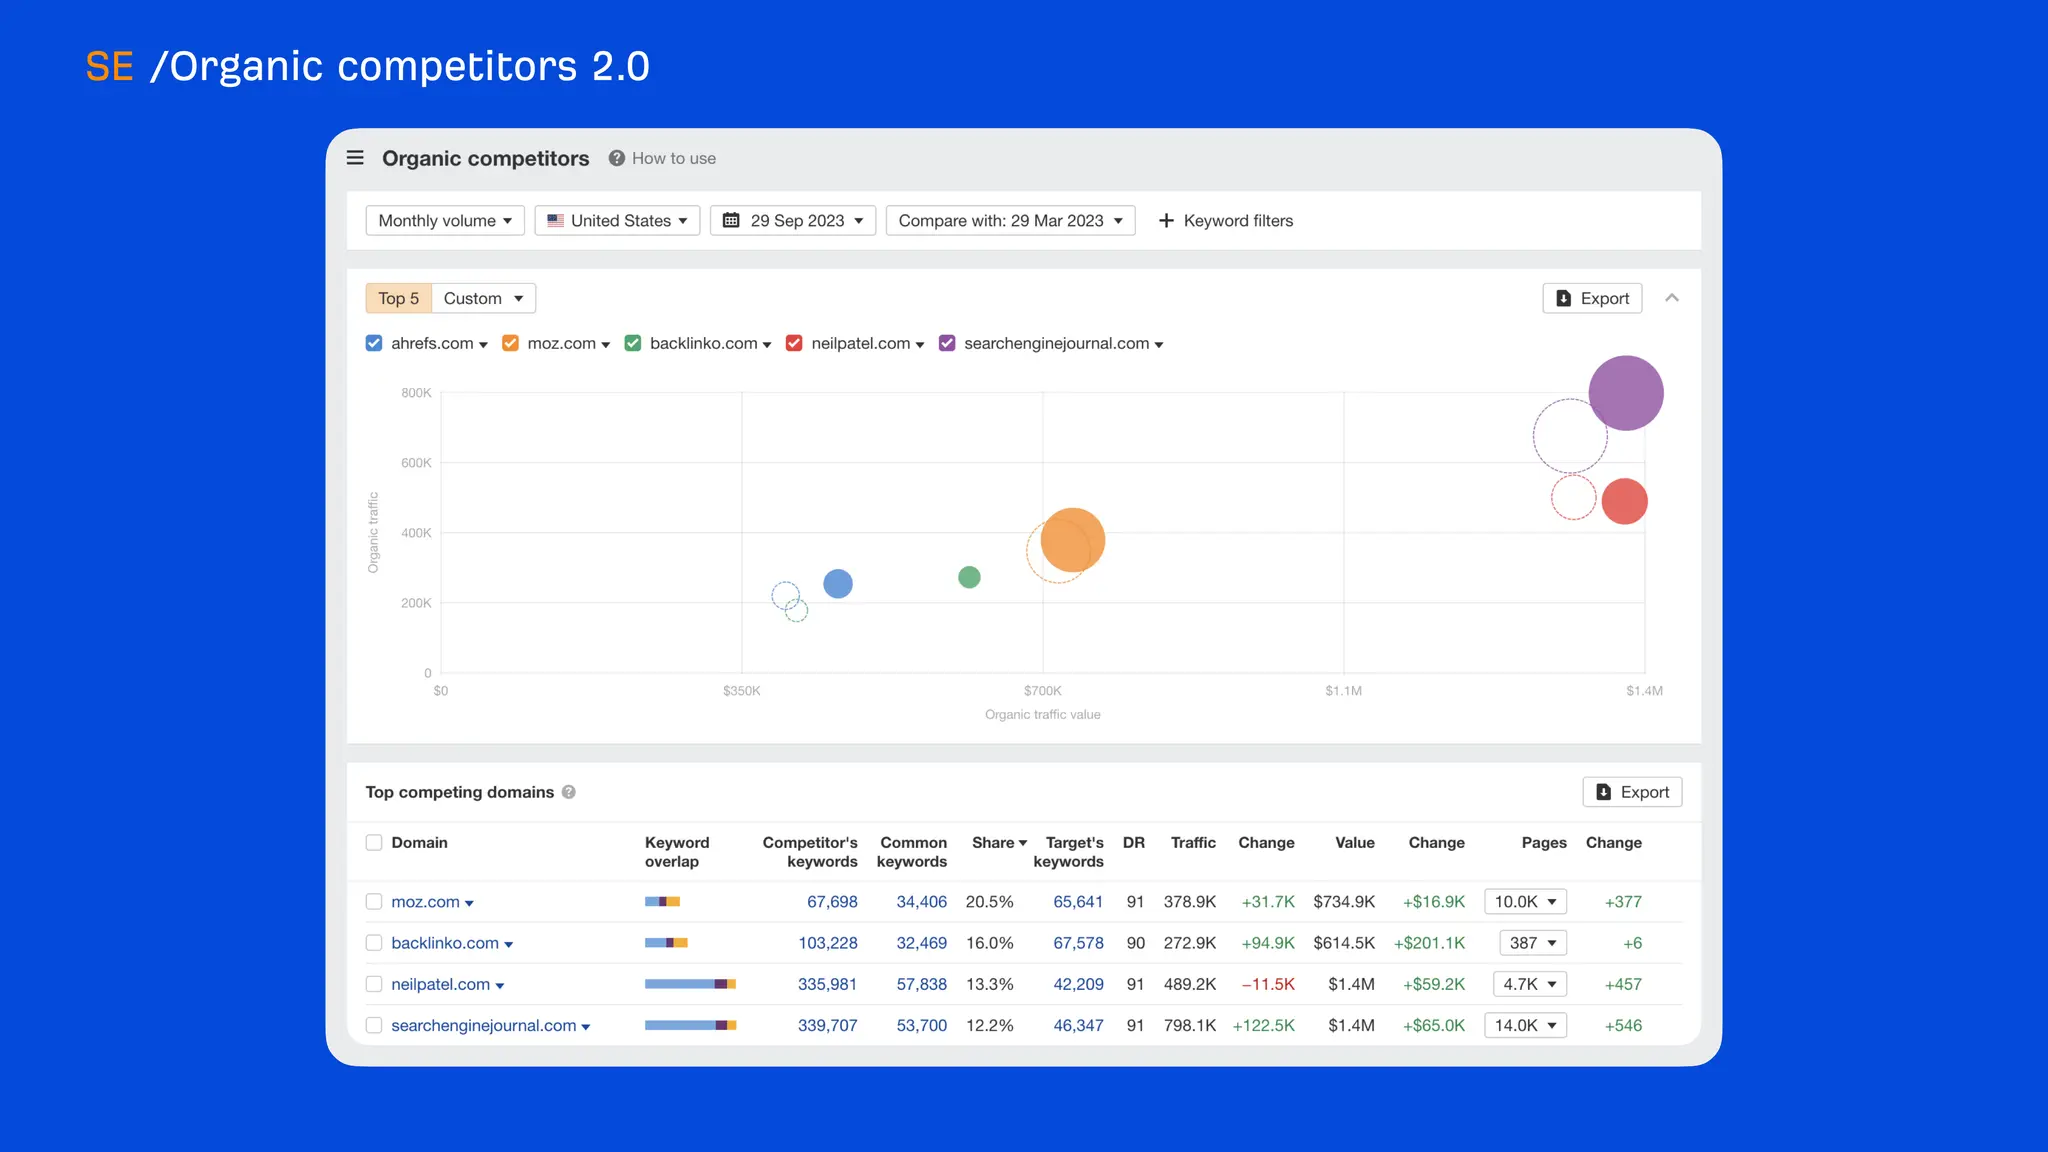The width and height of the screenshot is (2048, 1152).
Task: Click the Traffic column header
Action: pos(1193,842)
